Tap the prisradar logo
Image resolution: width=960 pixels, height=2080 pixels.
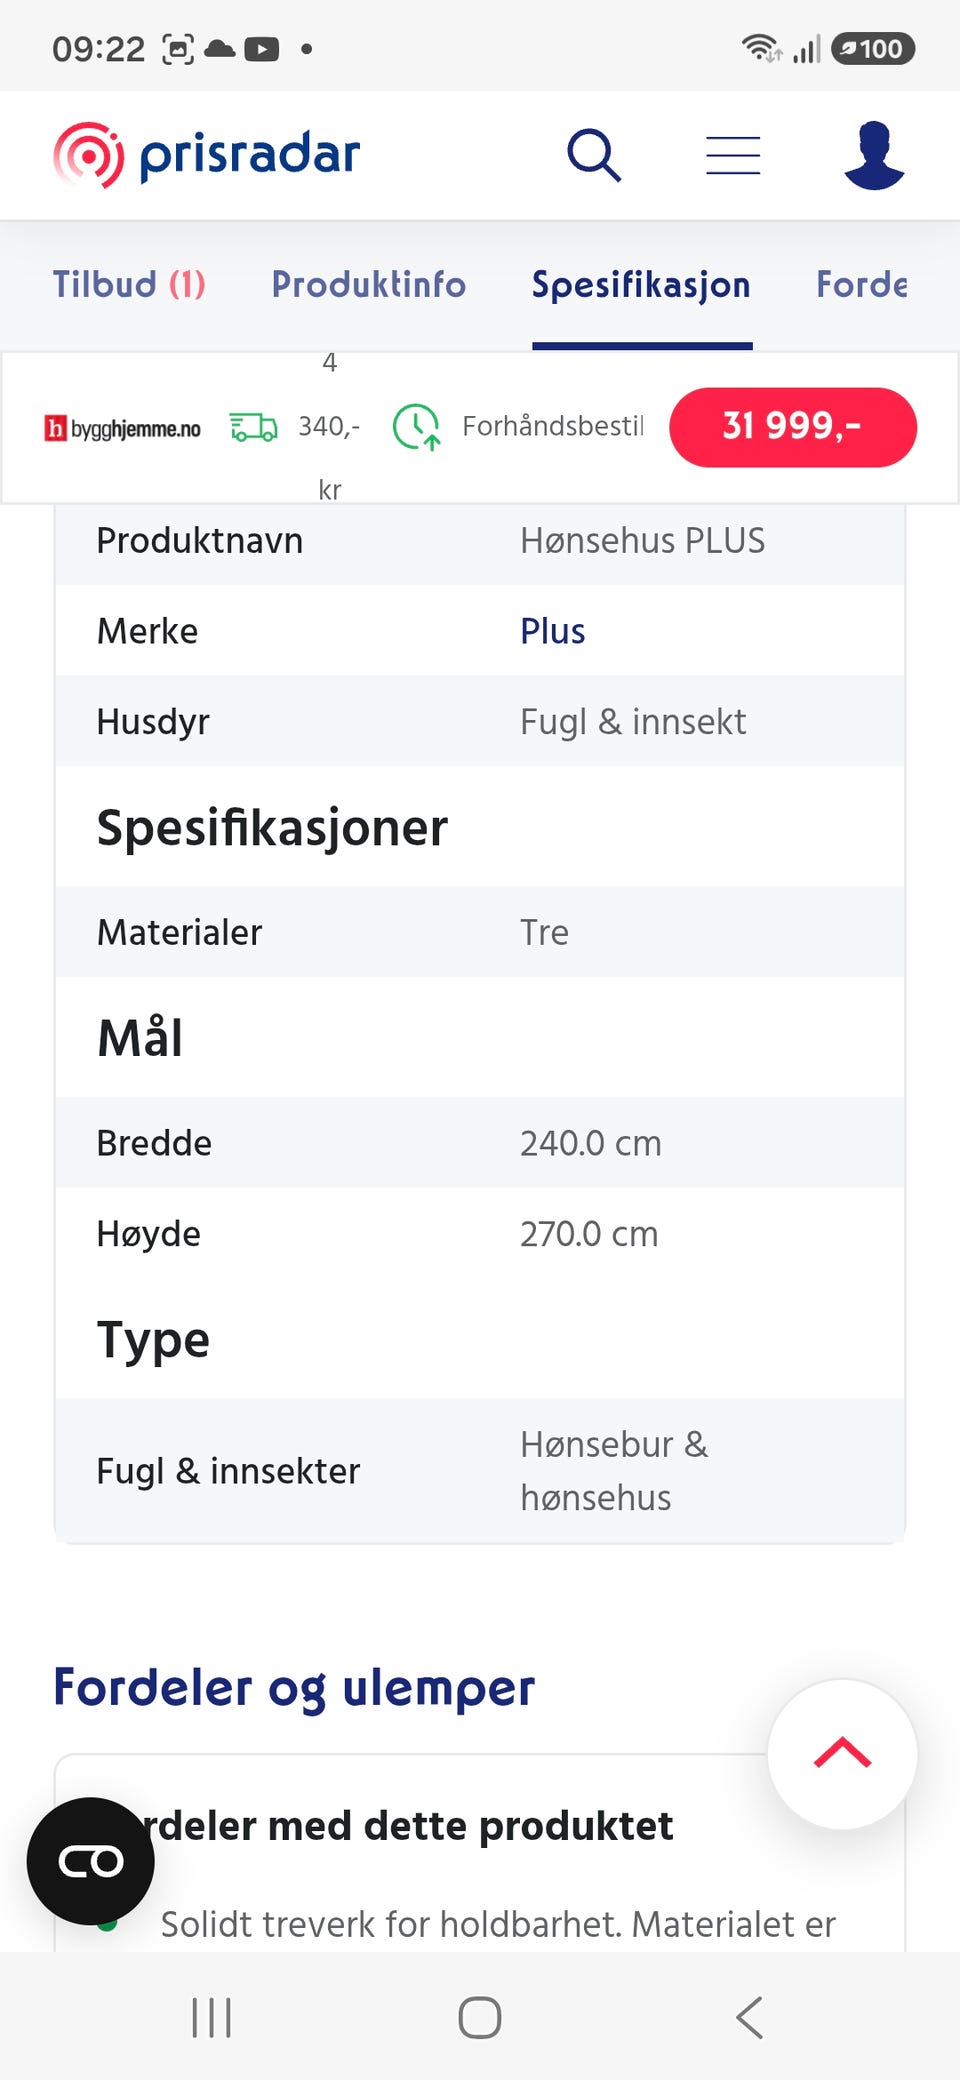[207, 155]
